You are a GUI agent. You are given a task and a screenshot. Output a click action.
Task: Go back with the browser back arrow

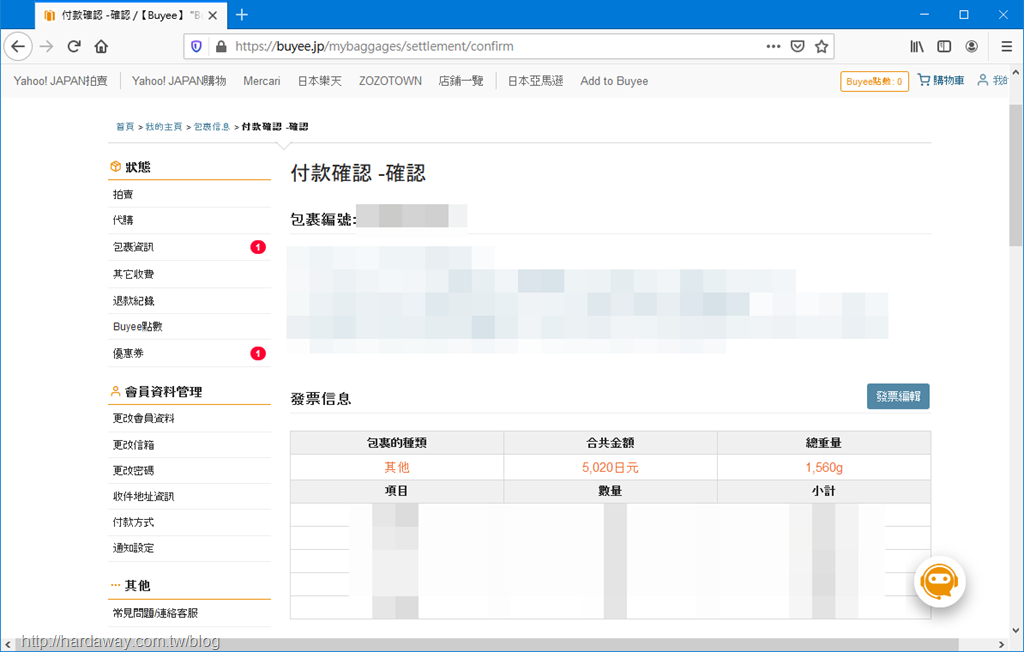(18, 46)
